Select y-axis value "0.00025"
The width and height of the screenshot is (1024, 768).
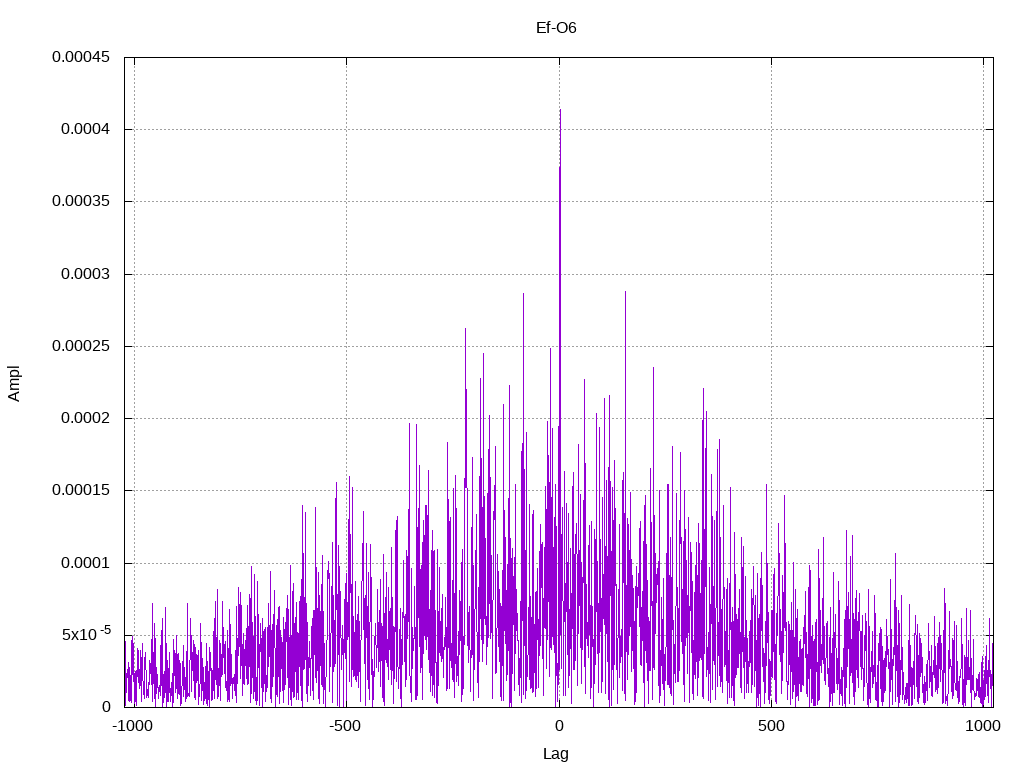coord(81,345)
